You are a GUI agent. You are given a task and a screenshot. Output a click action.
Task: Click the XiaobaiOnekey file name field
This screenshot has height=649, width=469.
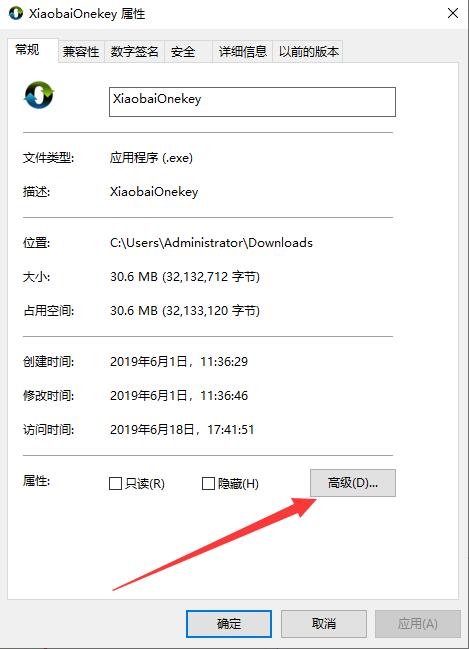(252, 102)
